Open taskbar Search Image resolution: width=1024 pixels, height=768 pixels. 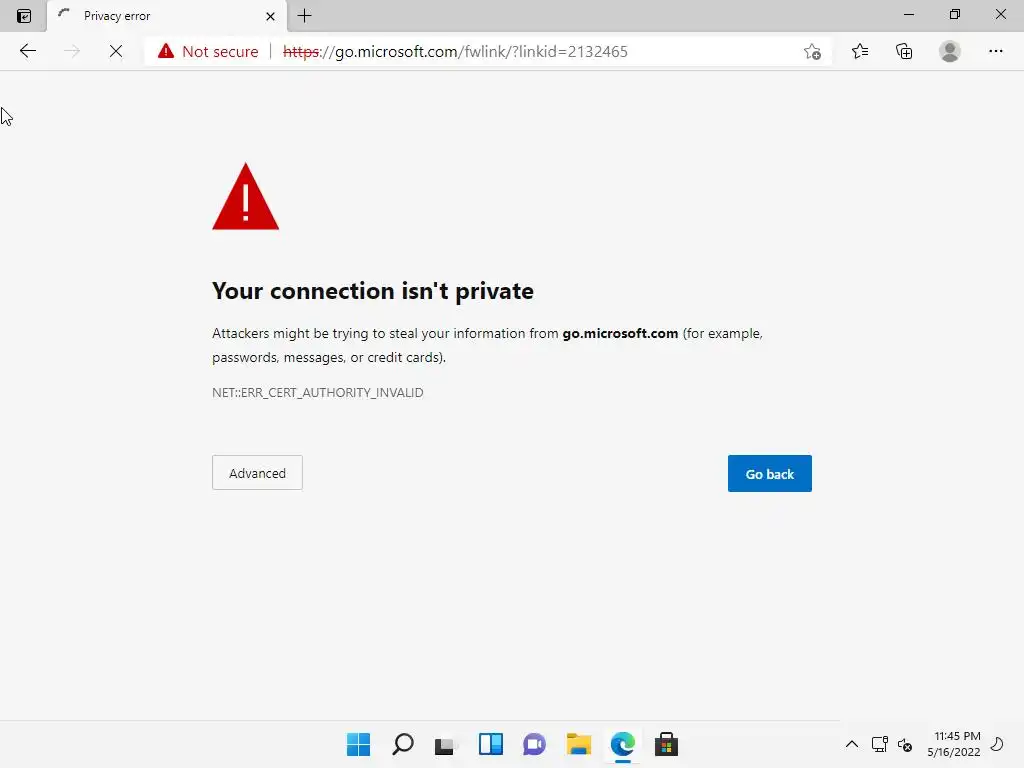click(402, 744)
